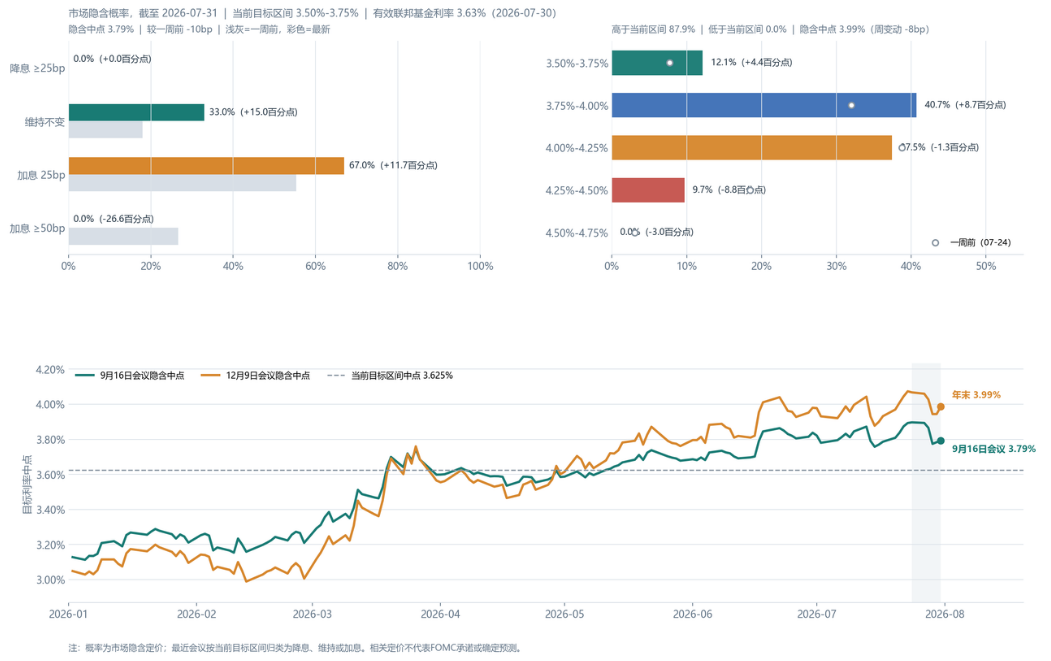Viewport: 1051px width, 661px height.
Task: Click the green 维持不变 latest probability bar
Action: 136,112
